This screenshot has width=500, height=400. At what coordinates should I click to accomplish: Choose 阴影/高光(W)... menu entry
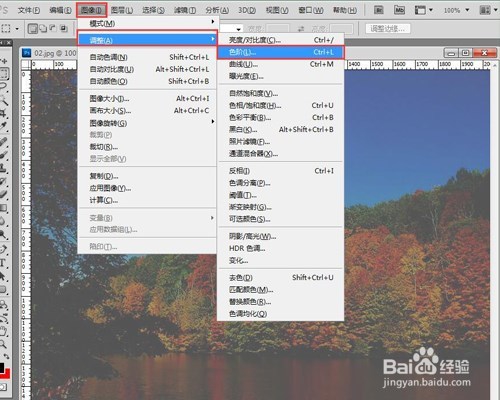click(x=281, y=236)
